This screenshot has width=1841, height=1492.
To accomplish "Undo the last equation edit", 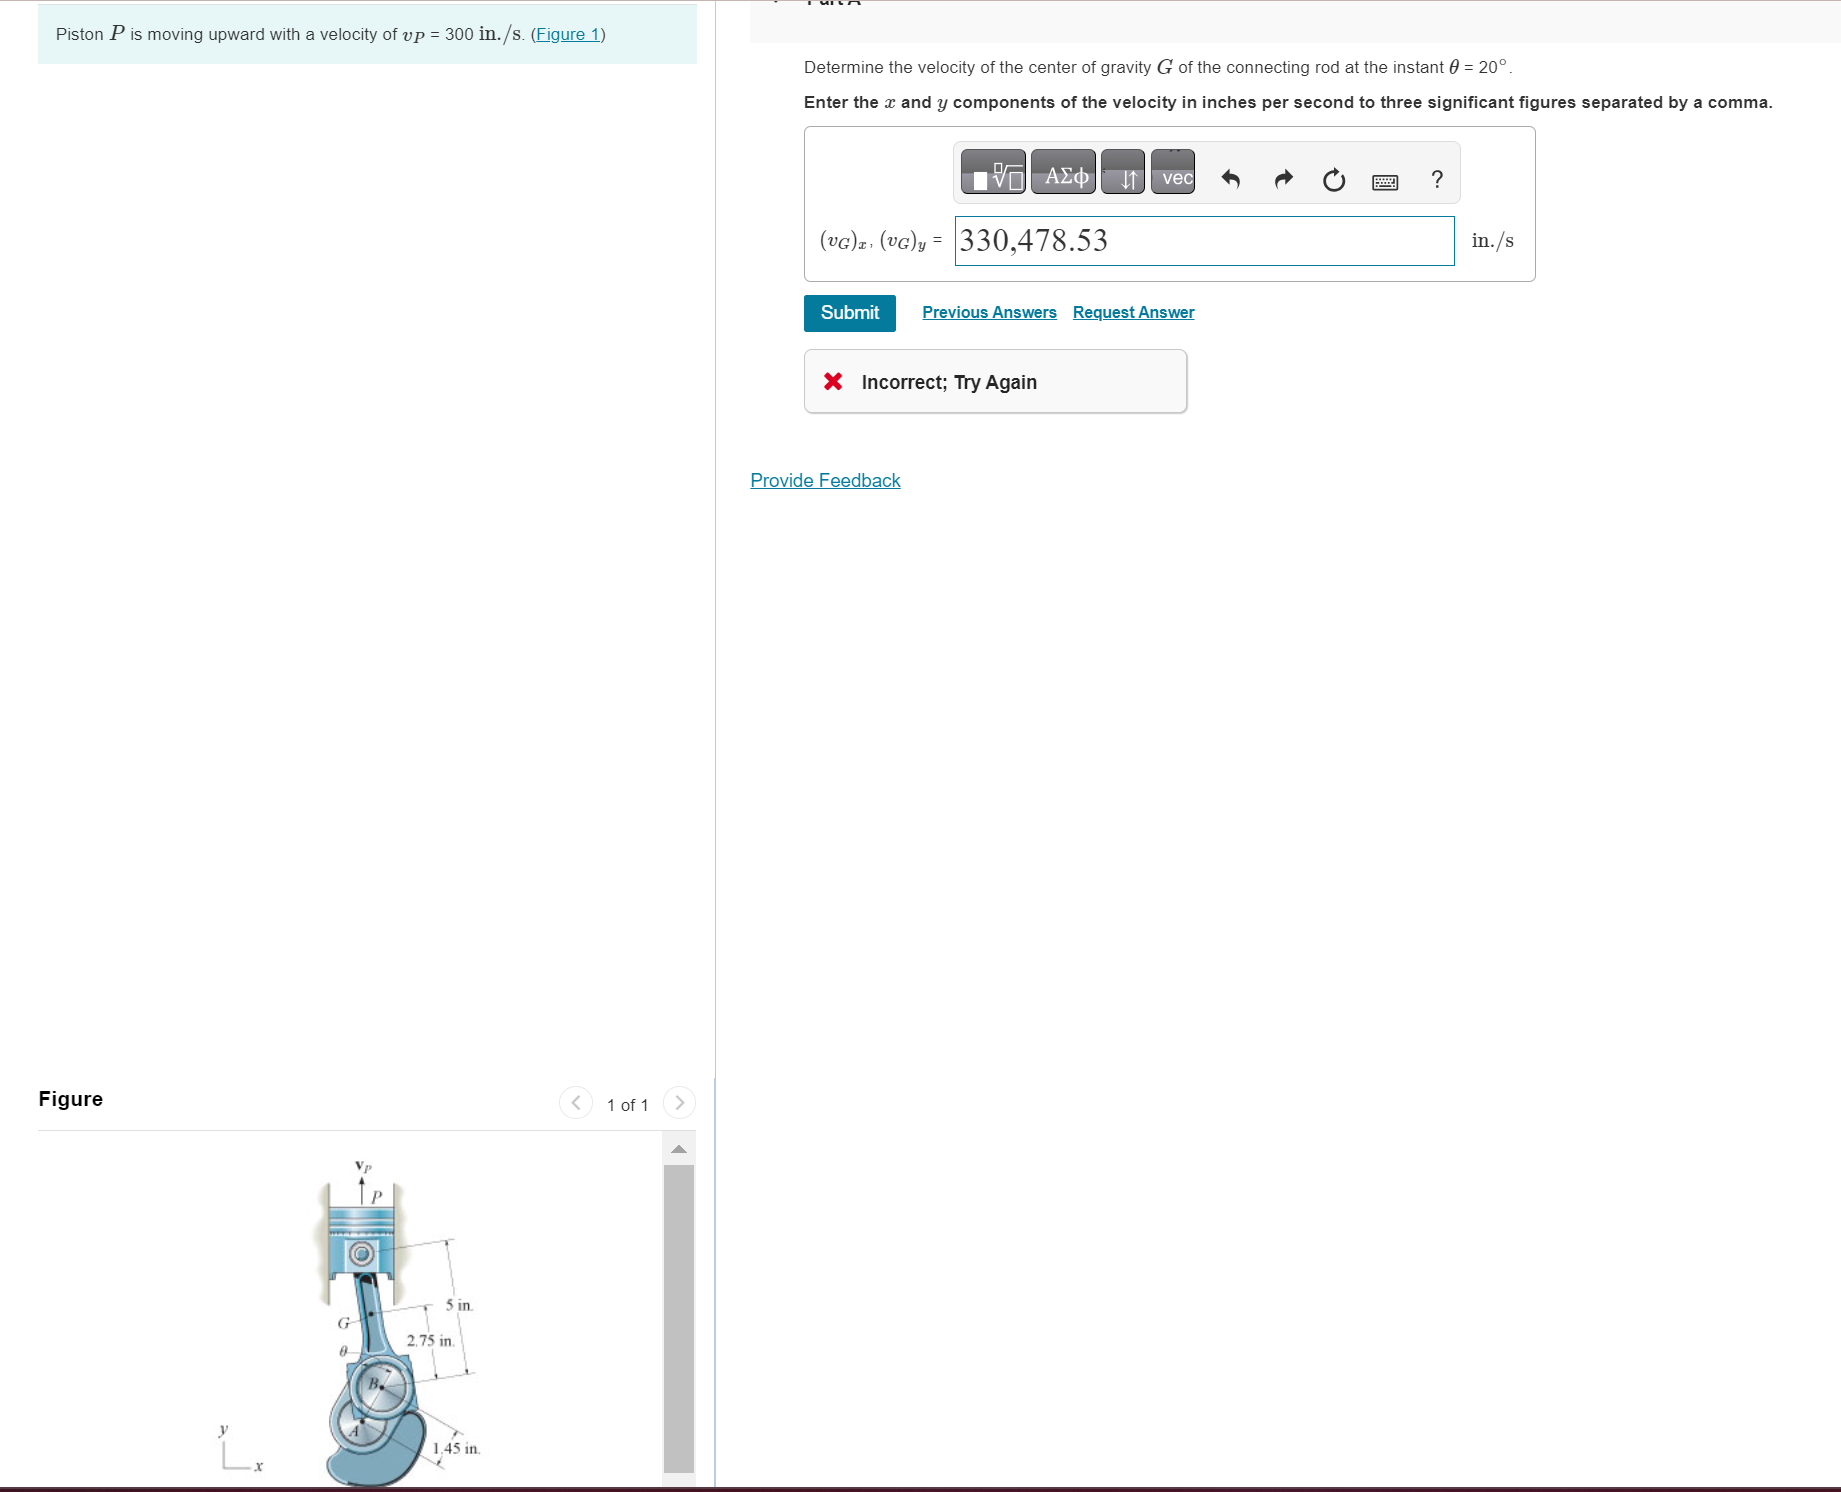I will 1231,178.
